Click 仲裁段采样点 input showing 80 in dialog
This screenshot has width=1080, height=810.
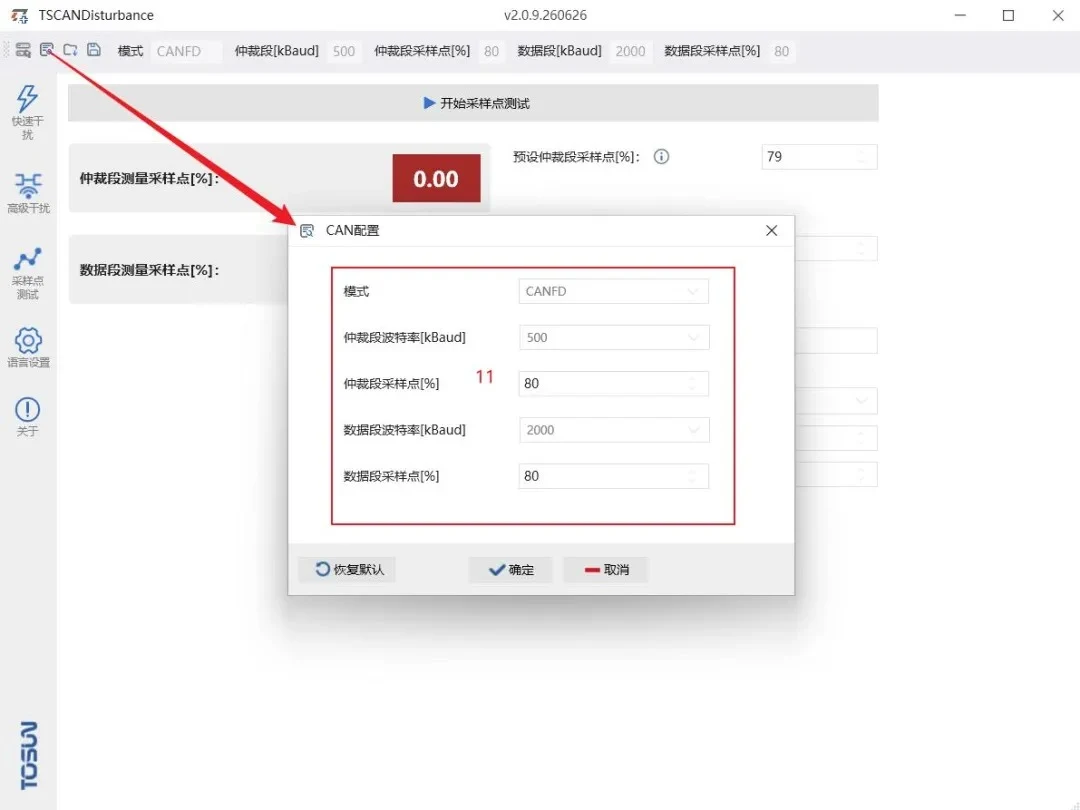point(614,384)
